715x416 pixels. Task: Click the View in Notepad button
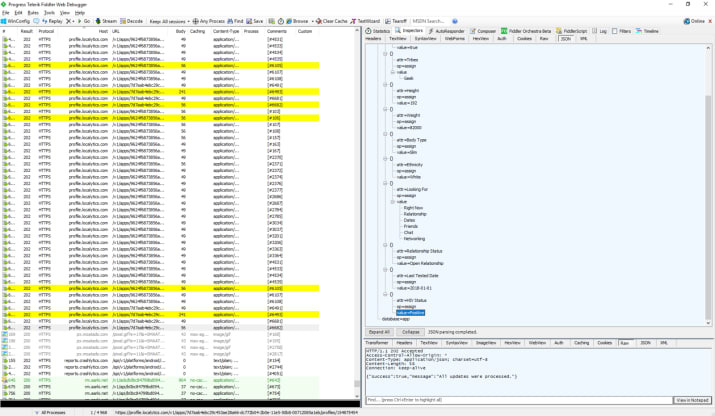pyautogui.click(x=691, y=400)
